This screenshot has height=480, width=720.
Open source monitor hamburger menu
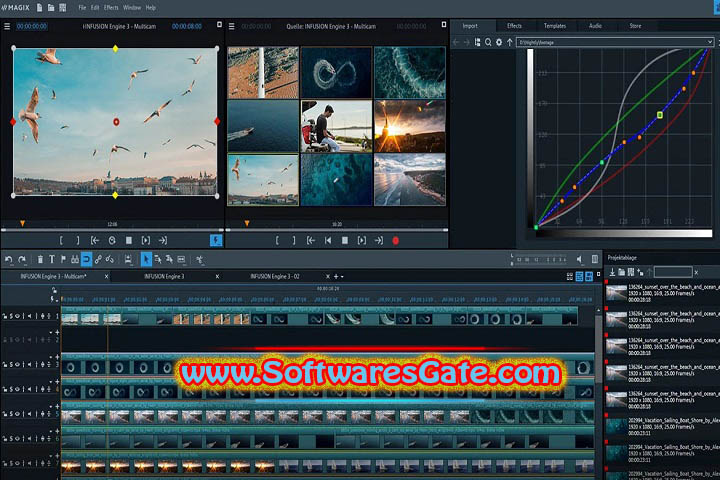pyautogui.click(x=231, y=27)
